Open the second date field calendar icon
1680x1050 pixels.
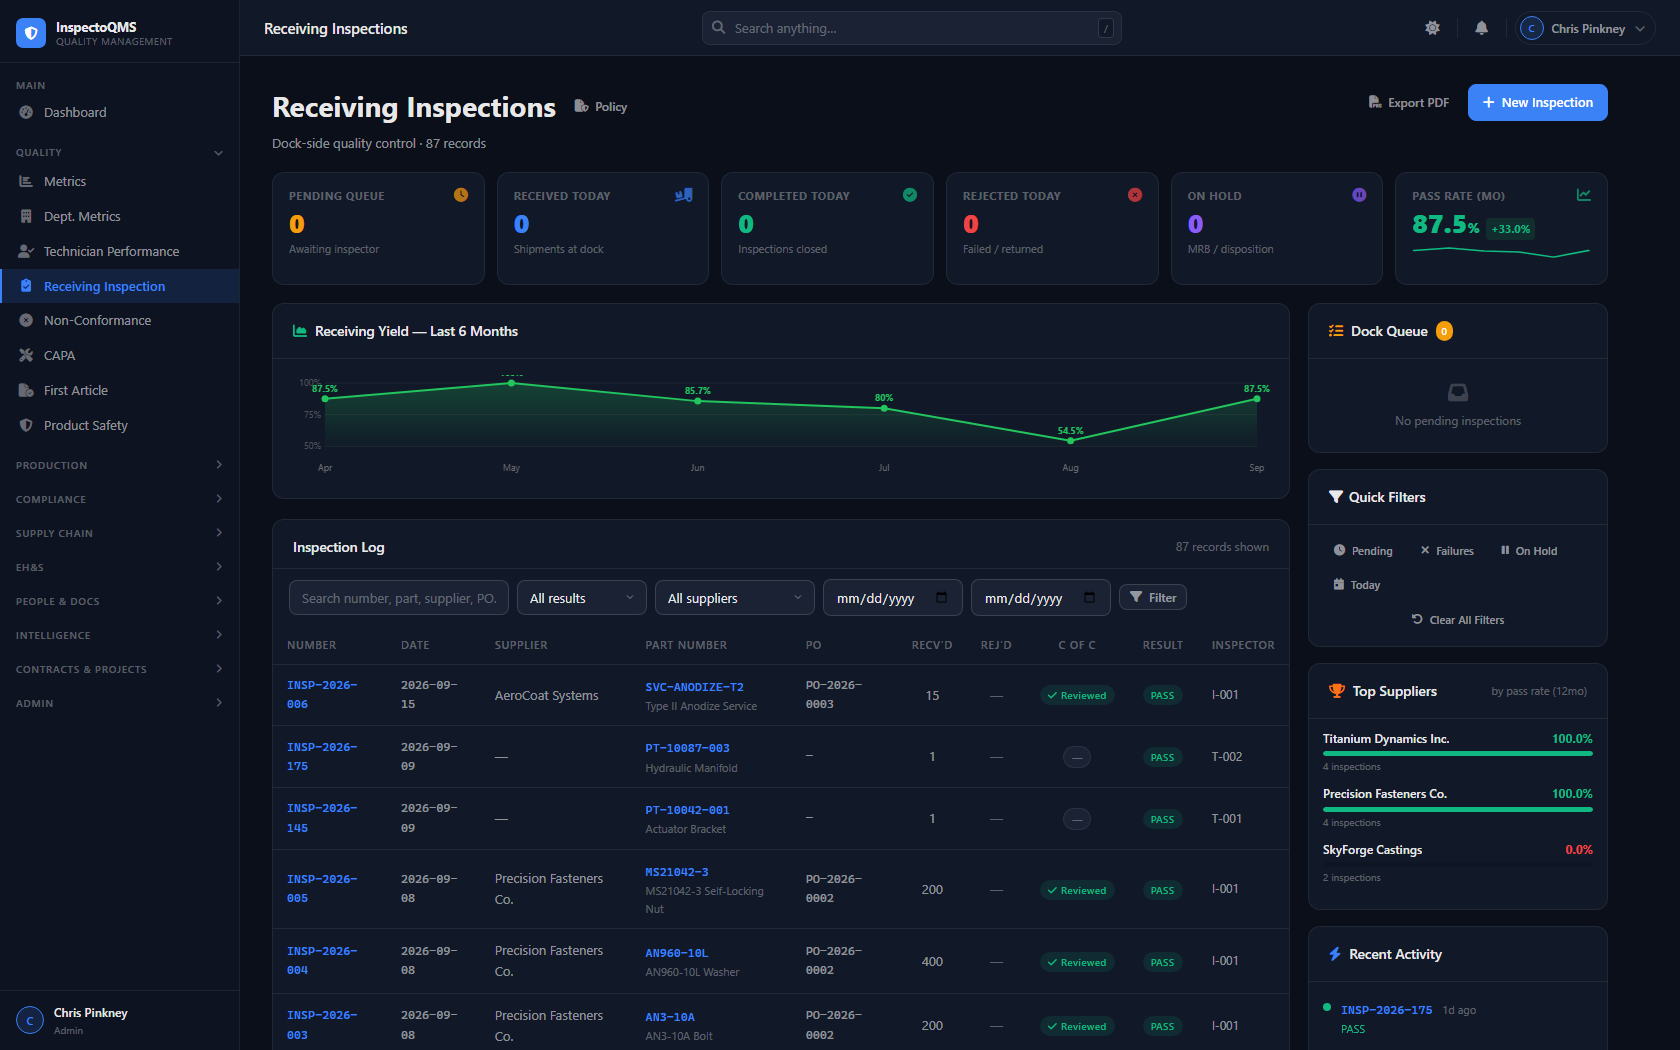click(1089, 598)
